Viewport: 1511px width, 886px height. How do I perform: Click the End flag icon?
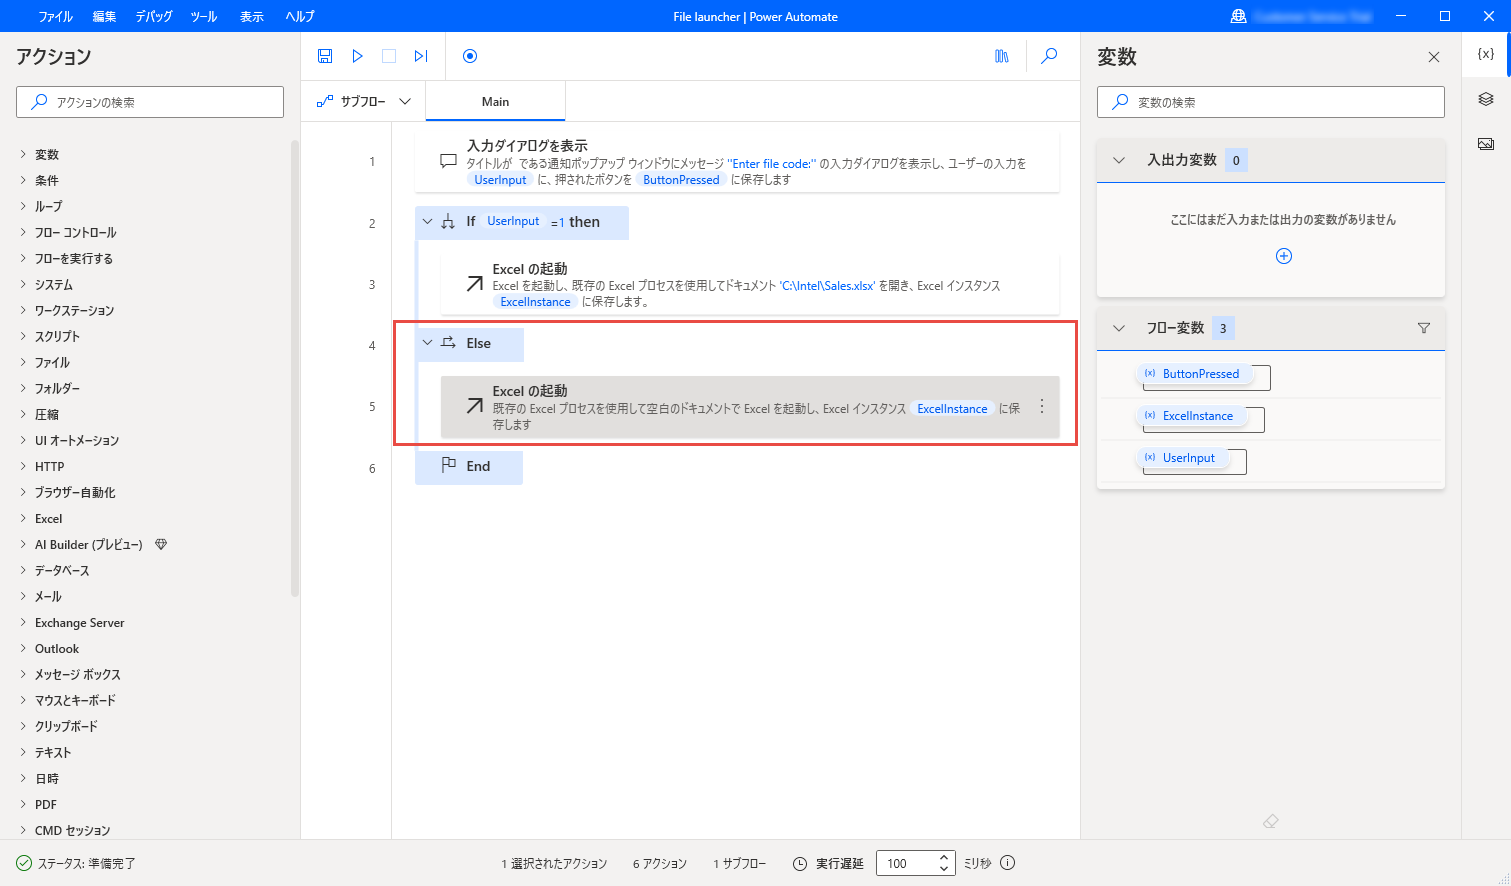449,465
